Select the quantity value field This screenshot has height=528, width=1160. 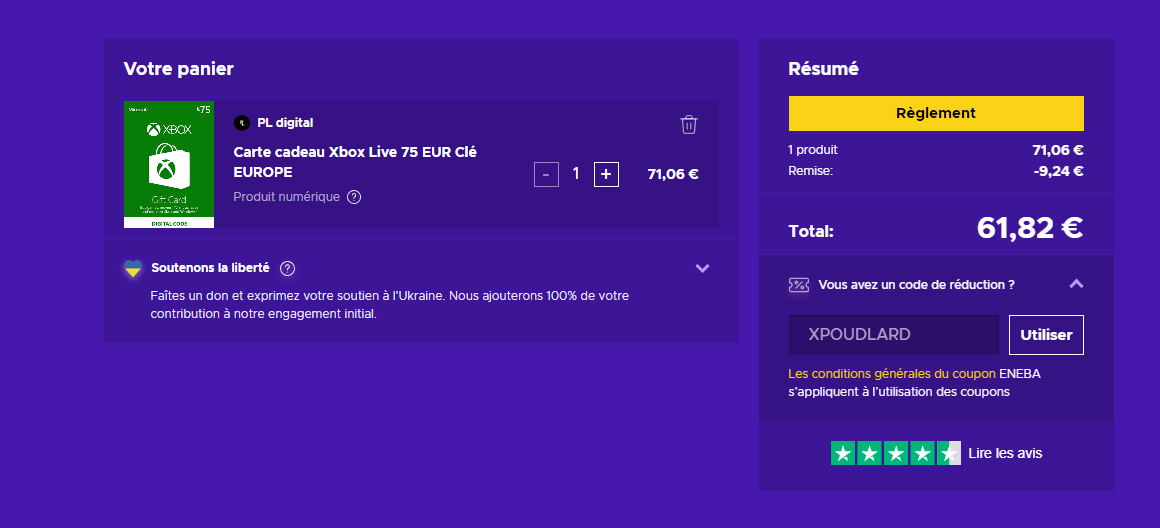click(576, 174)
